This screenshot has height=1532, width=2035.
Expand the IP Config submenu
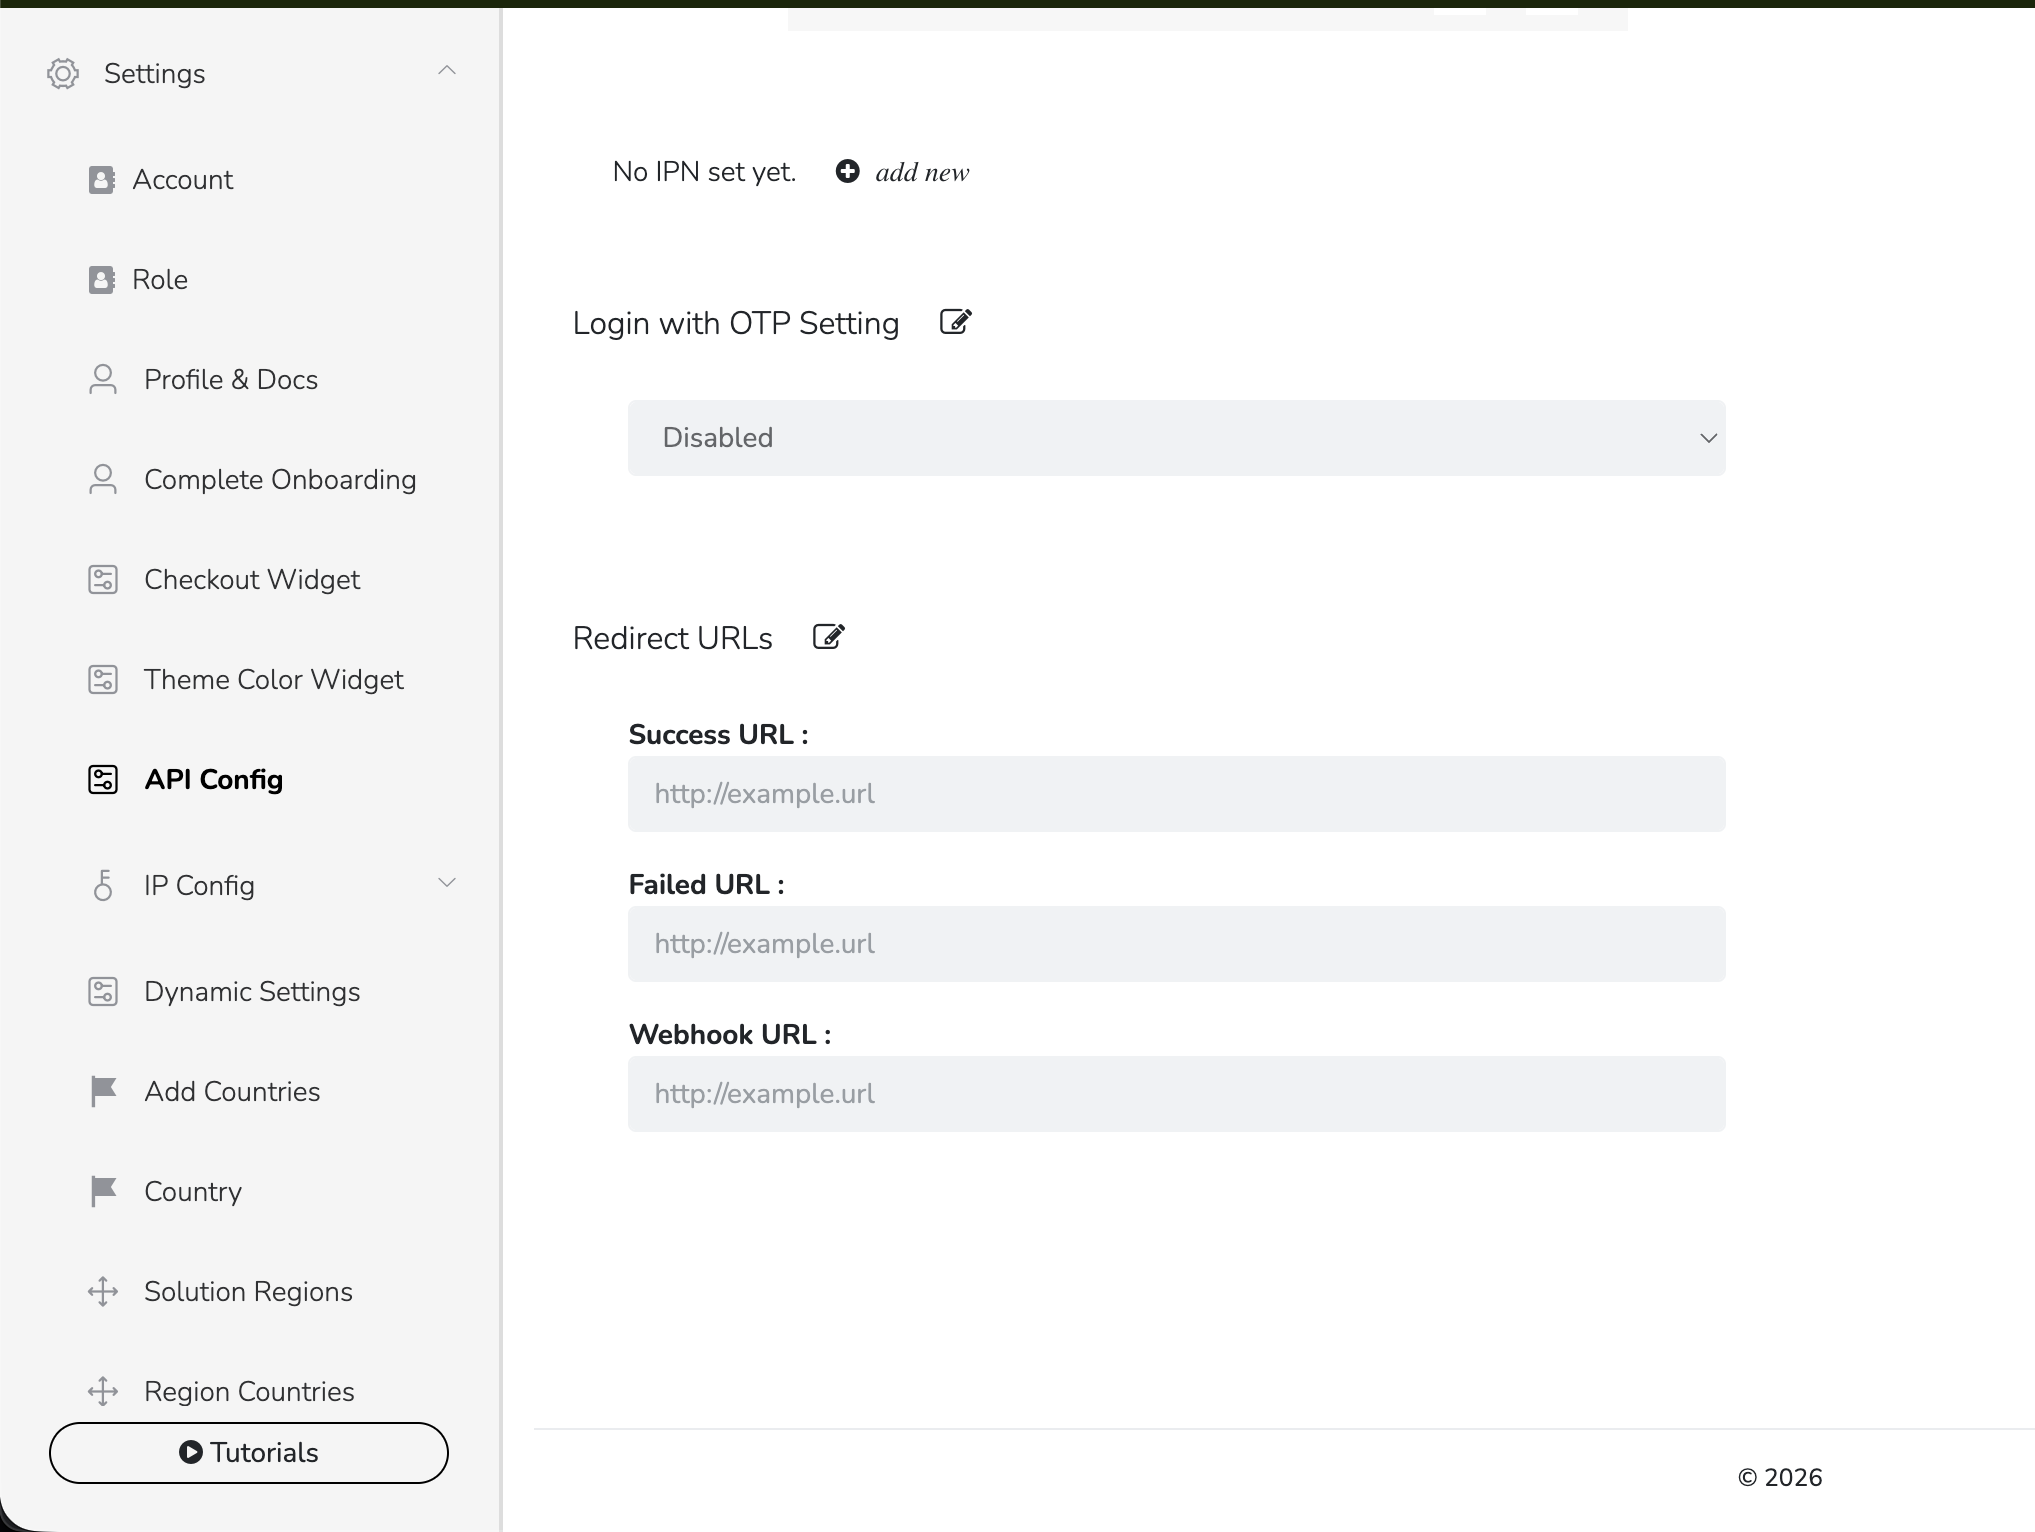(447, 883)
